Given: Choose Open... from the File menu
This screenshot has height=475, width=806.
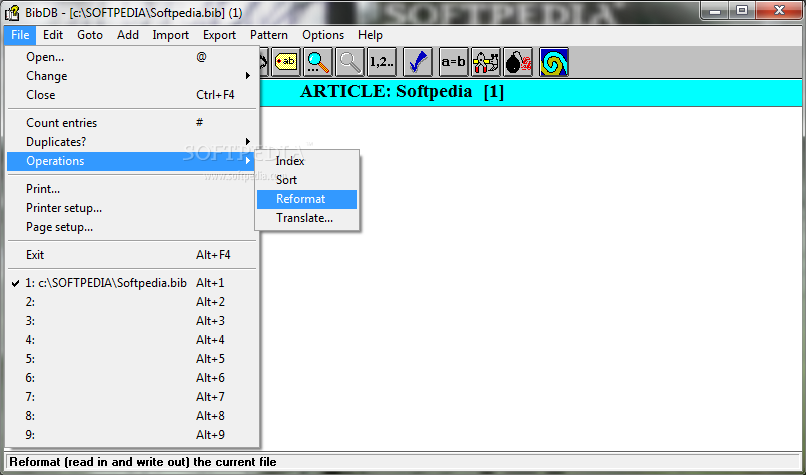Looking at the screenshot, I should (x=132, y=57).
